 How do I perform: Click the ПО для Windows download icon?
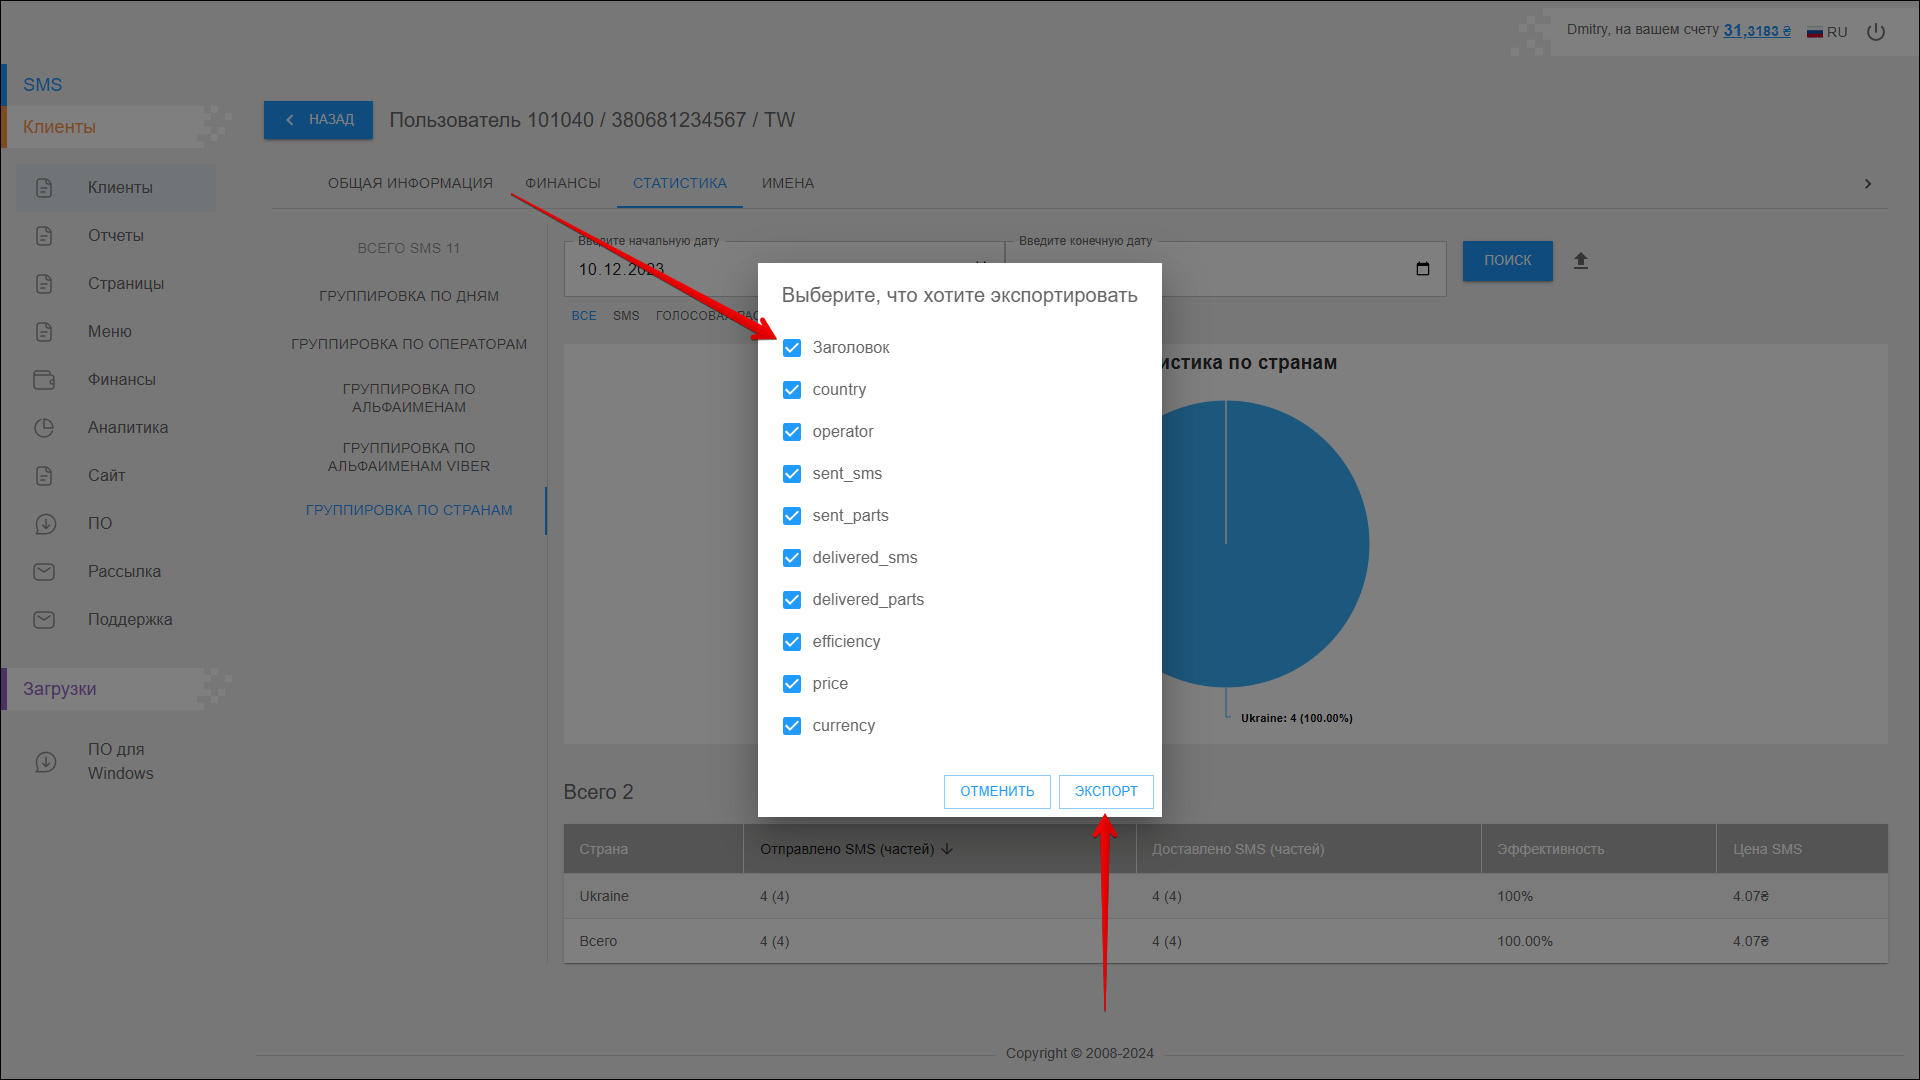click(x=46, y=762)
